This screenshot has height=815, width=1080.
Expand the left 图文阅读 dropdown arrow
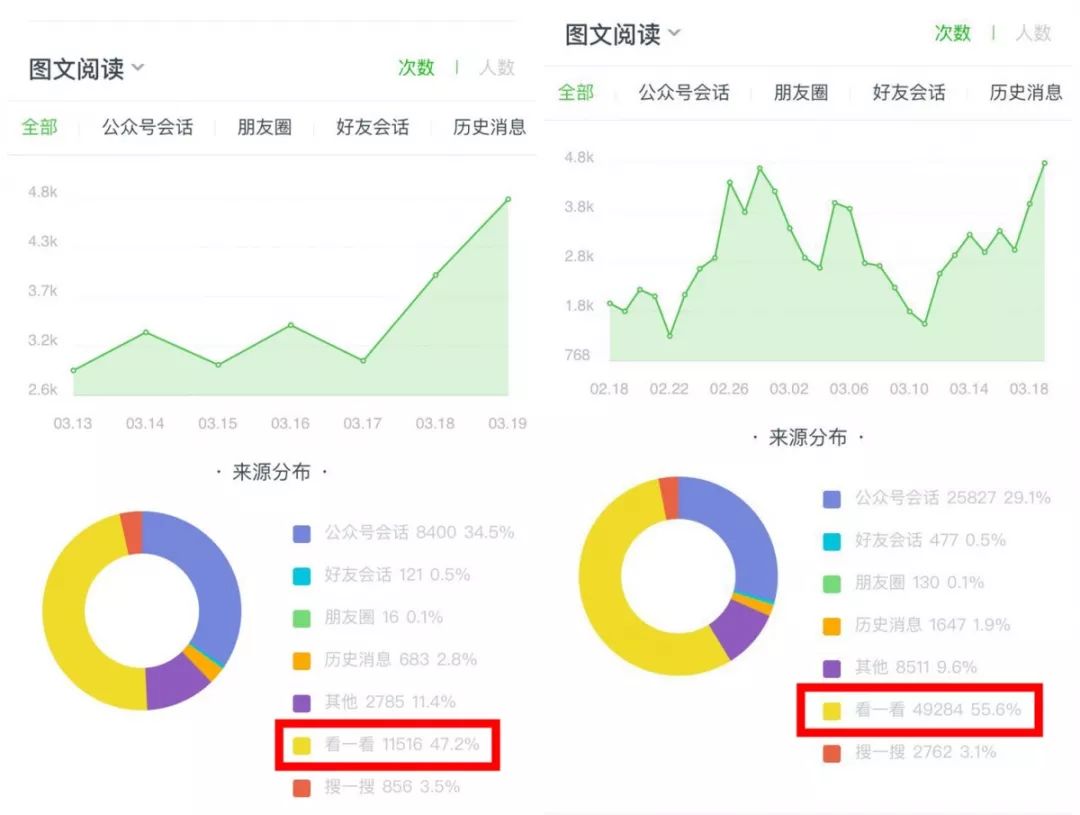click(138, 67)
